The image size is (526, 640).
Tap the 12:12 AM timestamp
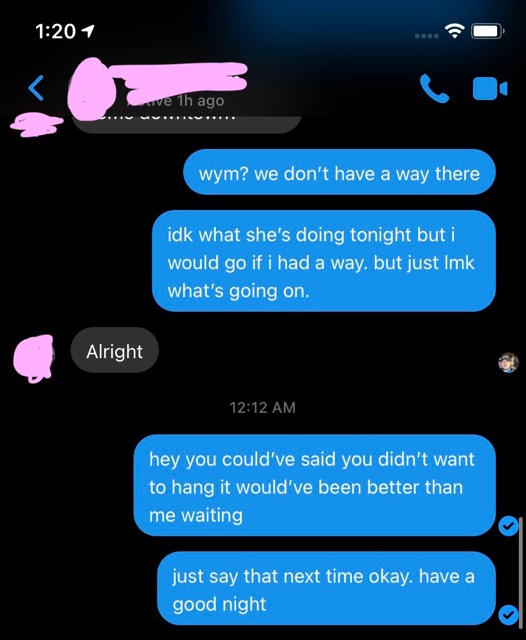pos(262,407)
